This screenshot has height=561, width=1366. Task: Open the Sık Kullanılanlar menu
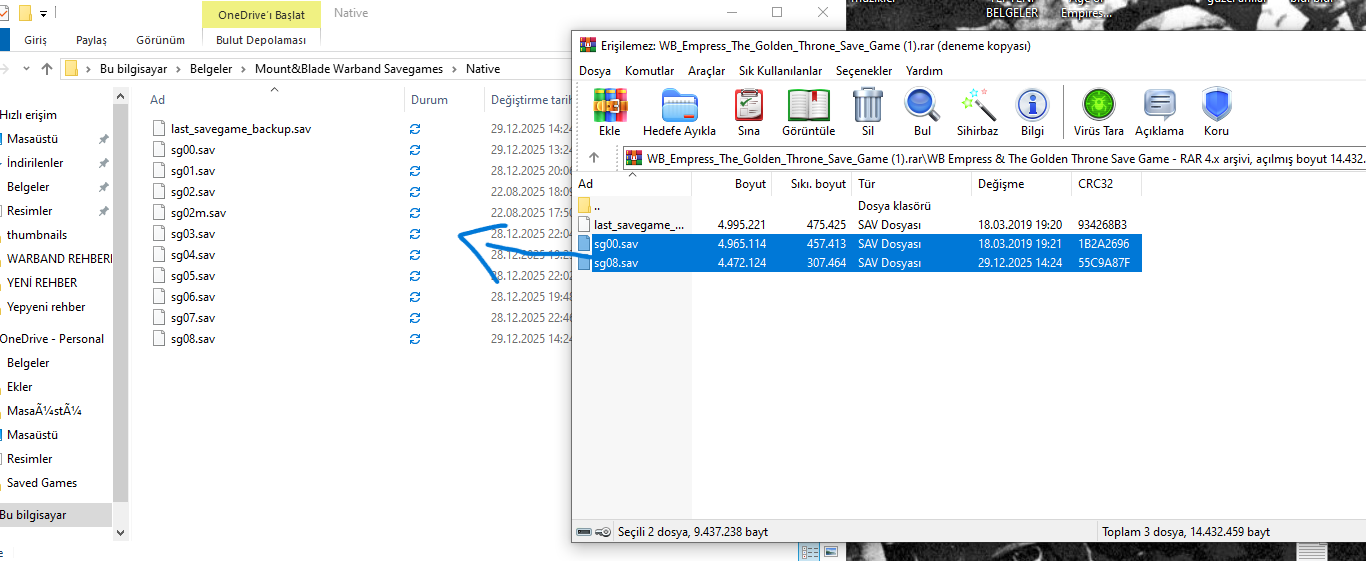781,71
